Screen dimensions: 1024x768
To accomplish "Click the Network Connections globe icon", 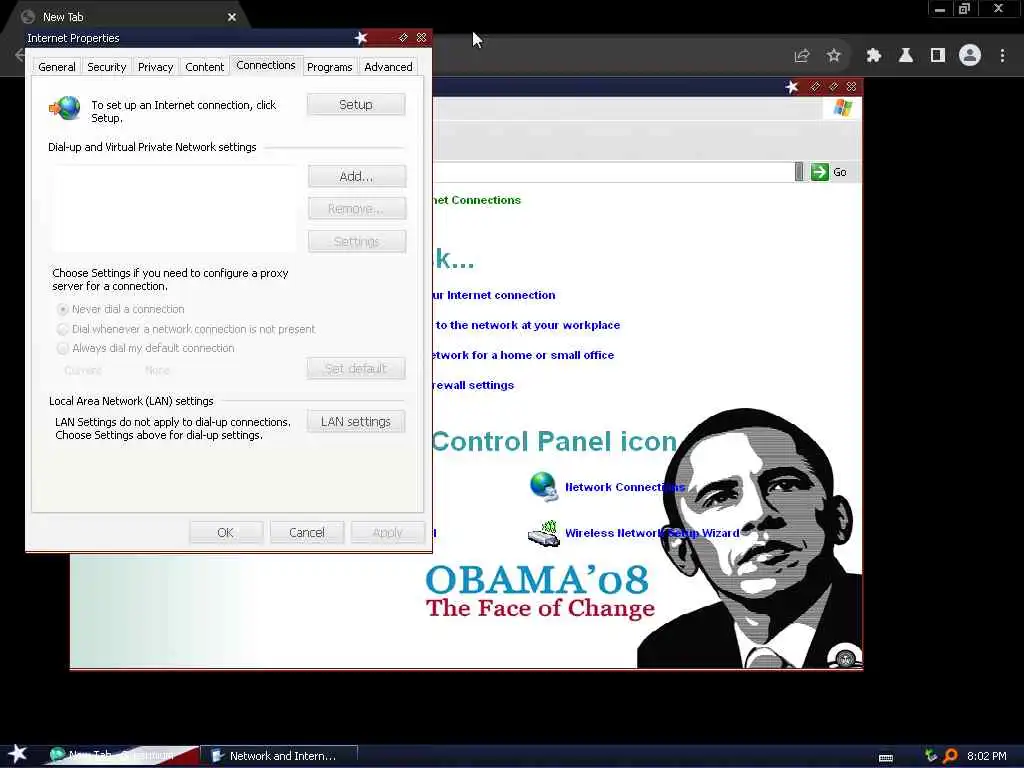I will [x=543, y=487].
